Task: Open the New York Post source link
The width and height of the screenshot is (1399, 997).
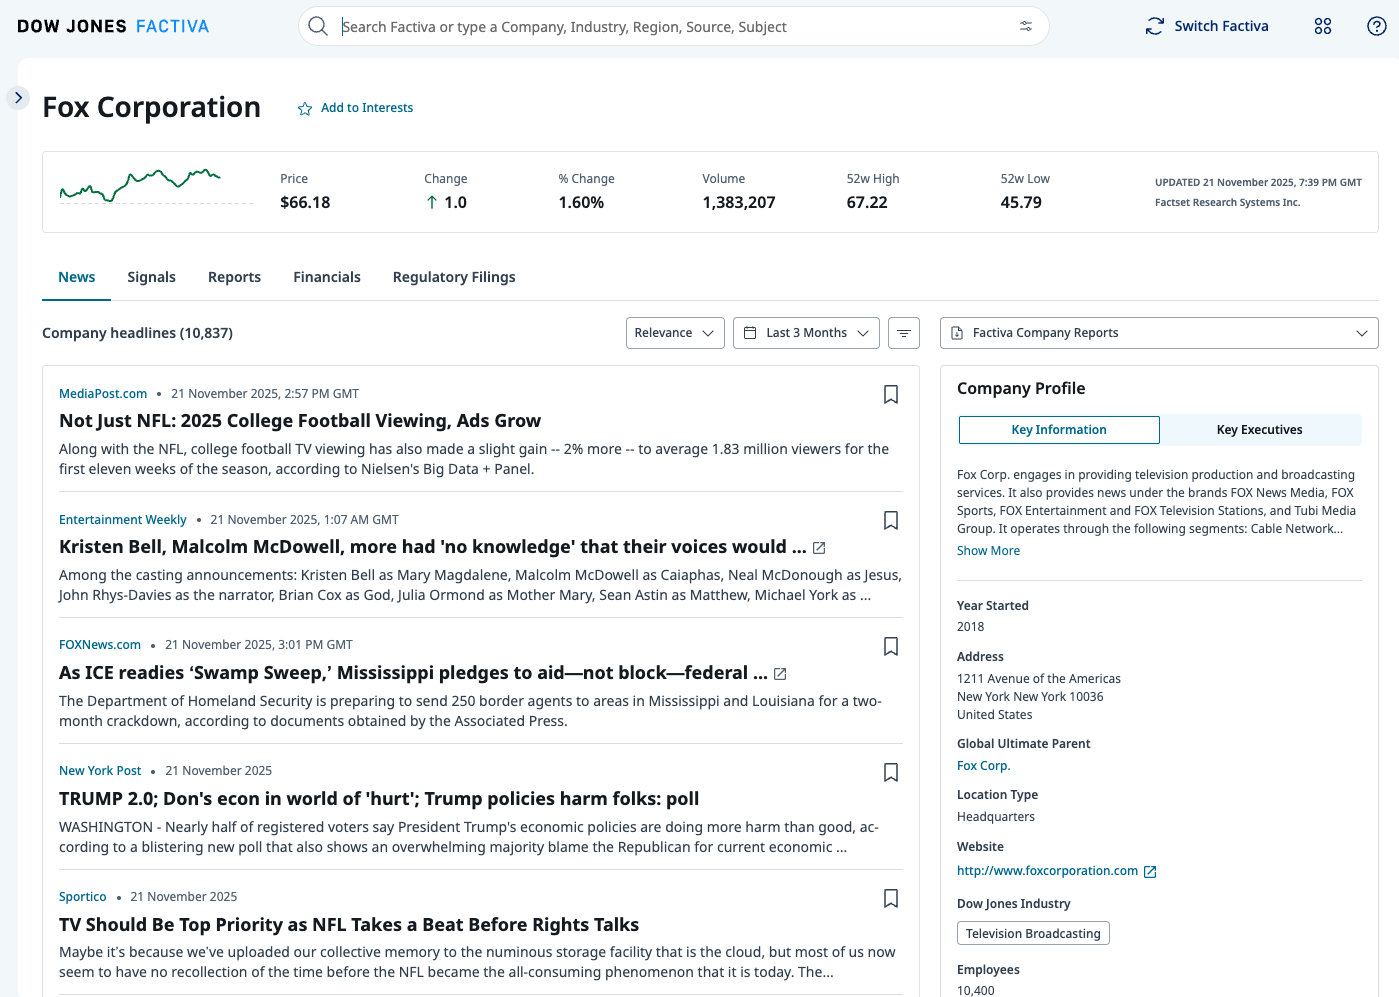Action: [100, 771]
